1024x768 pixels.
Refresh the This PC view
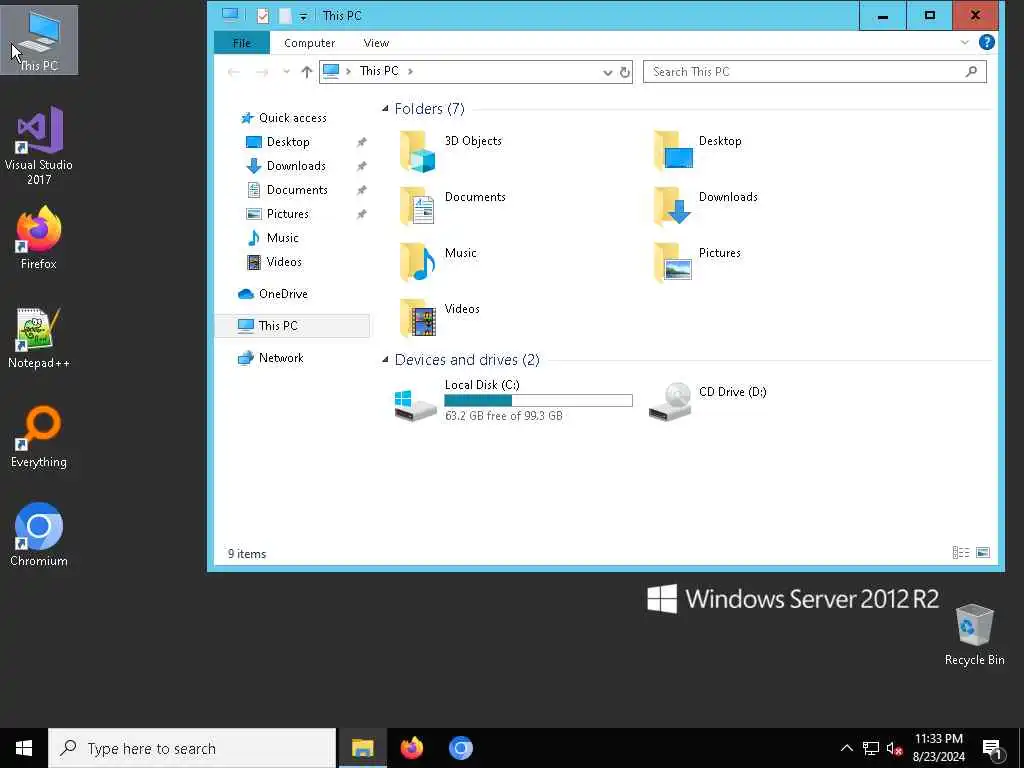625,72
